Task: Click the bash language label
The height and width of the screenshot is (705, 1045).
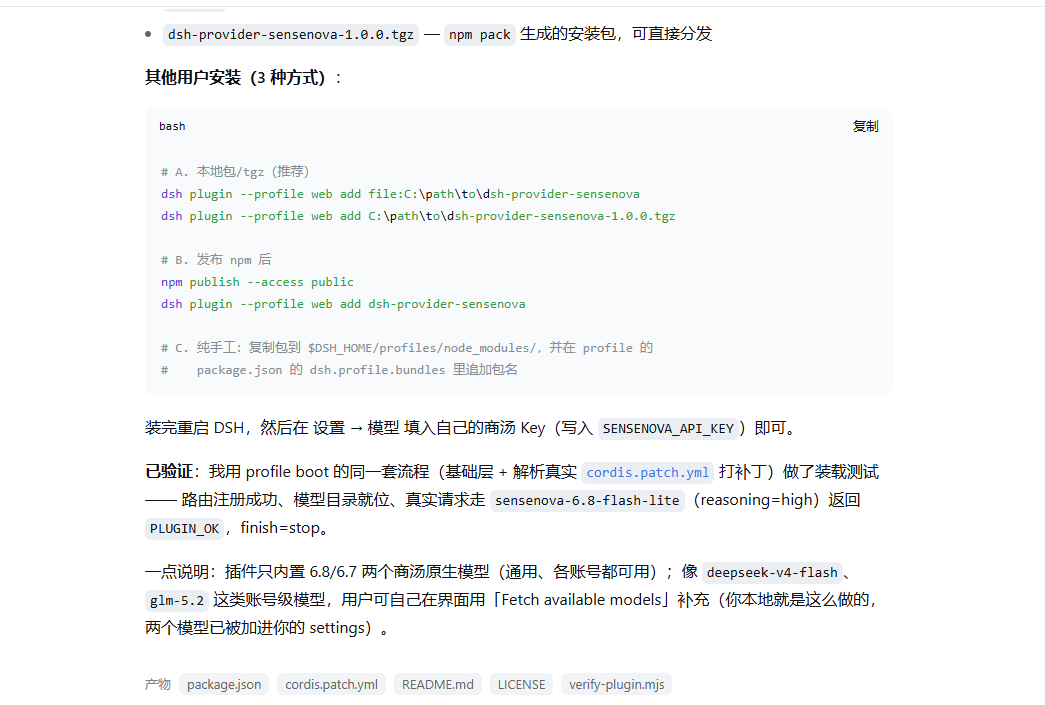Action: coord(172,127)
